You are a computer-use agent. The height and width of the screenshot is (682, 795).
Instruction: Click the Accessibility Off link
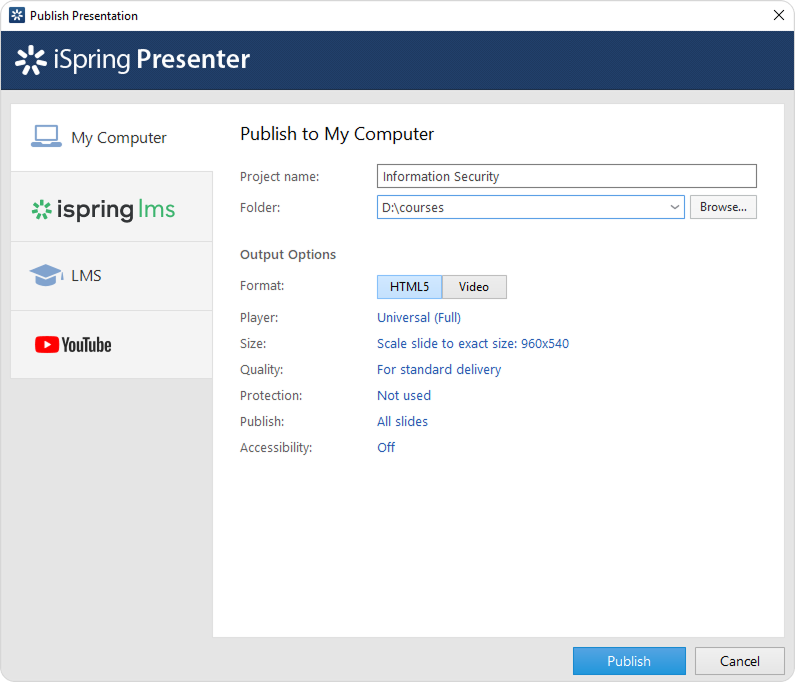[x=386, y=448]
